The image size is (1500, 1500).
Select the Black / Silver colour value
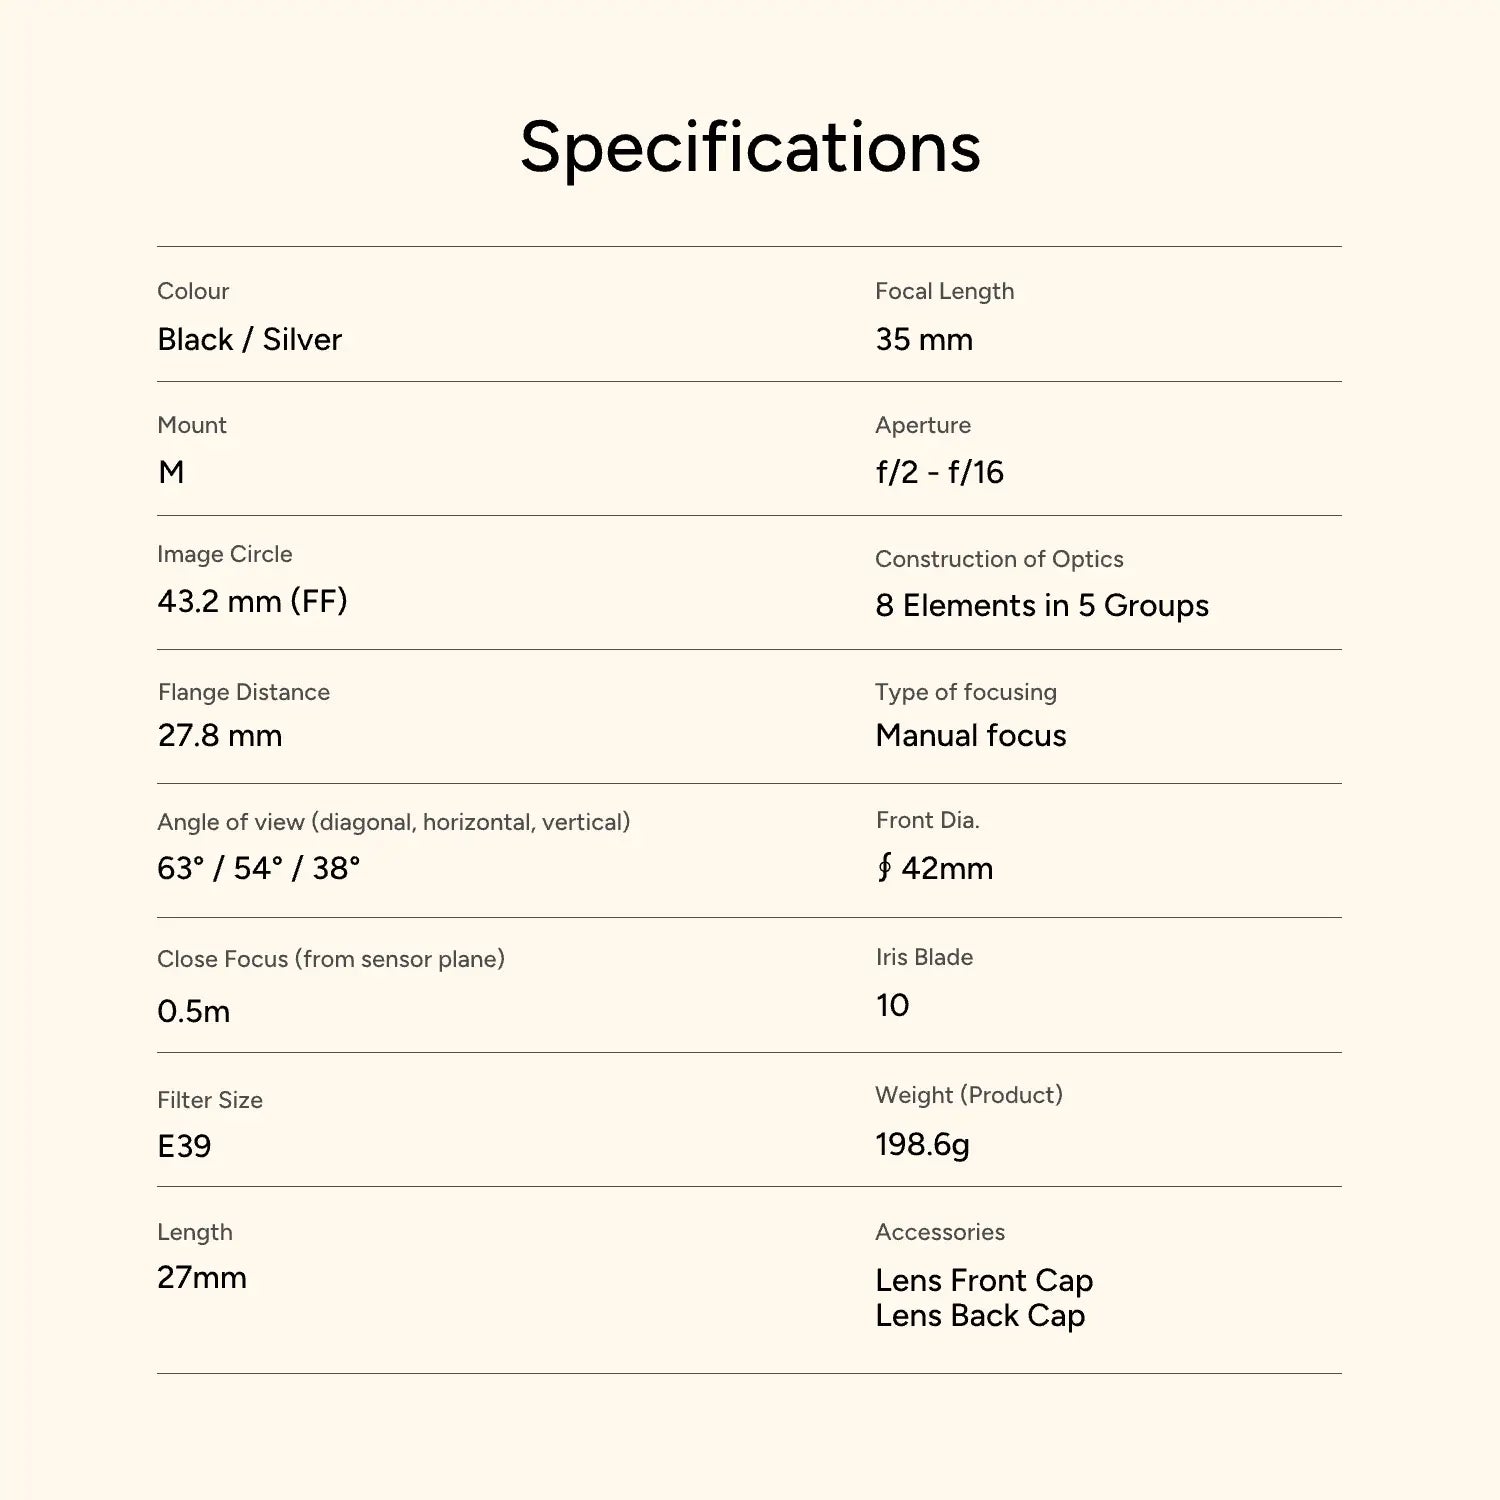click(x=249, y=340)
